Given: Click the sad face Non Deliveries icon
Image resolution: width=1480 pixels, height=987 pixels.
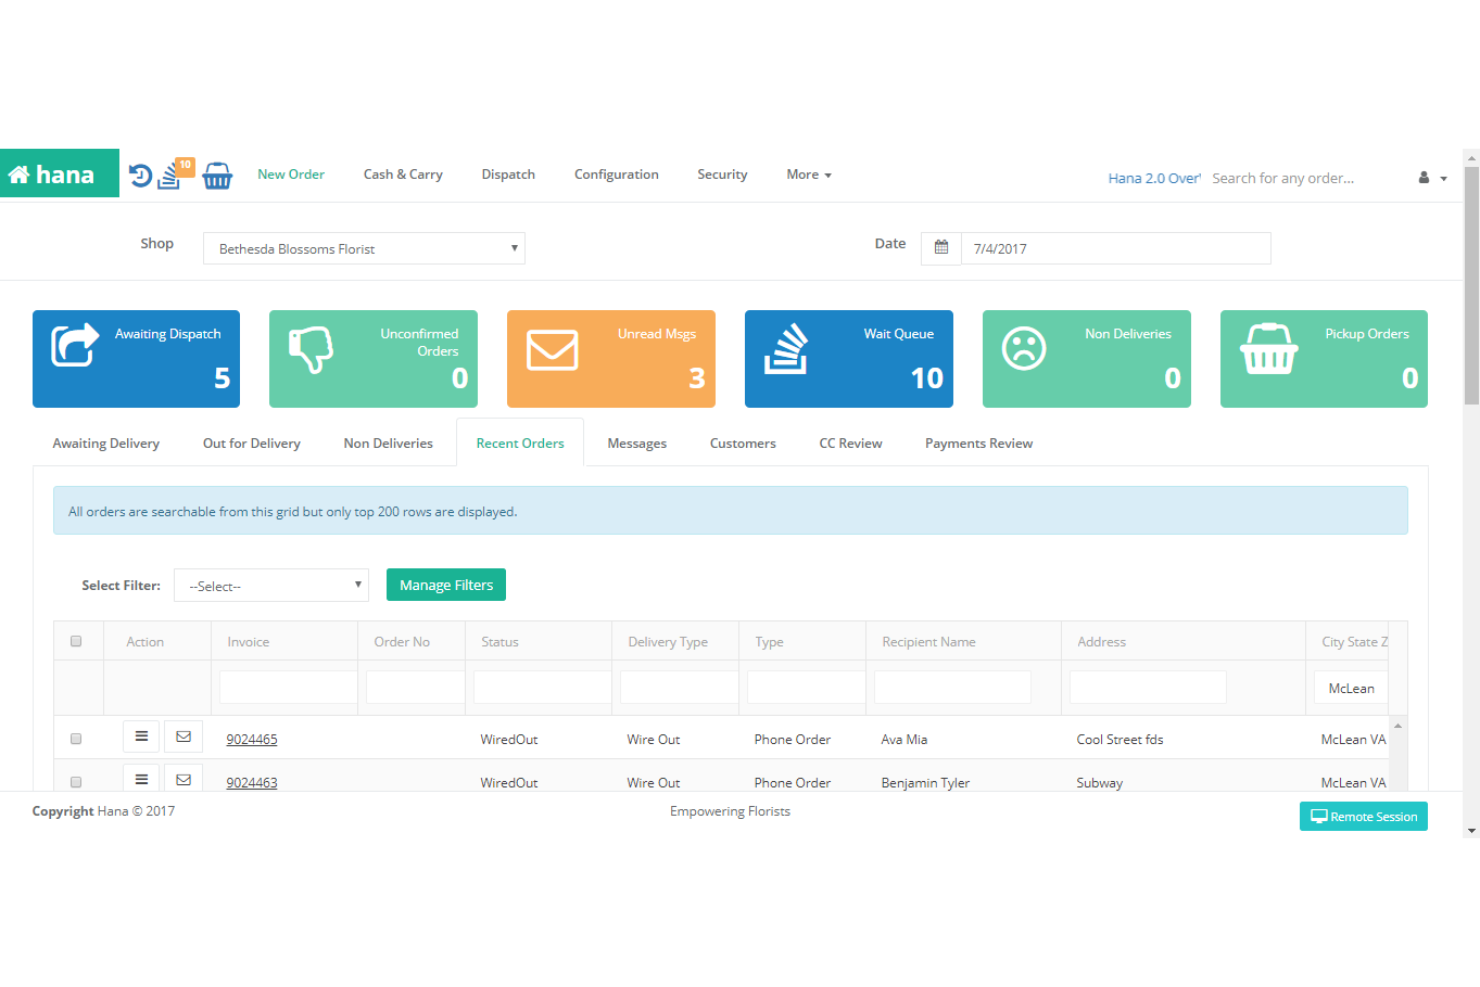Looking at the screenshot, I should 1024,348.
